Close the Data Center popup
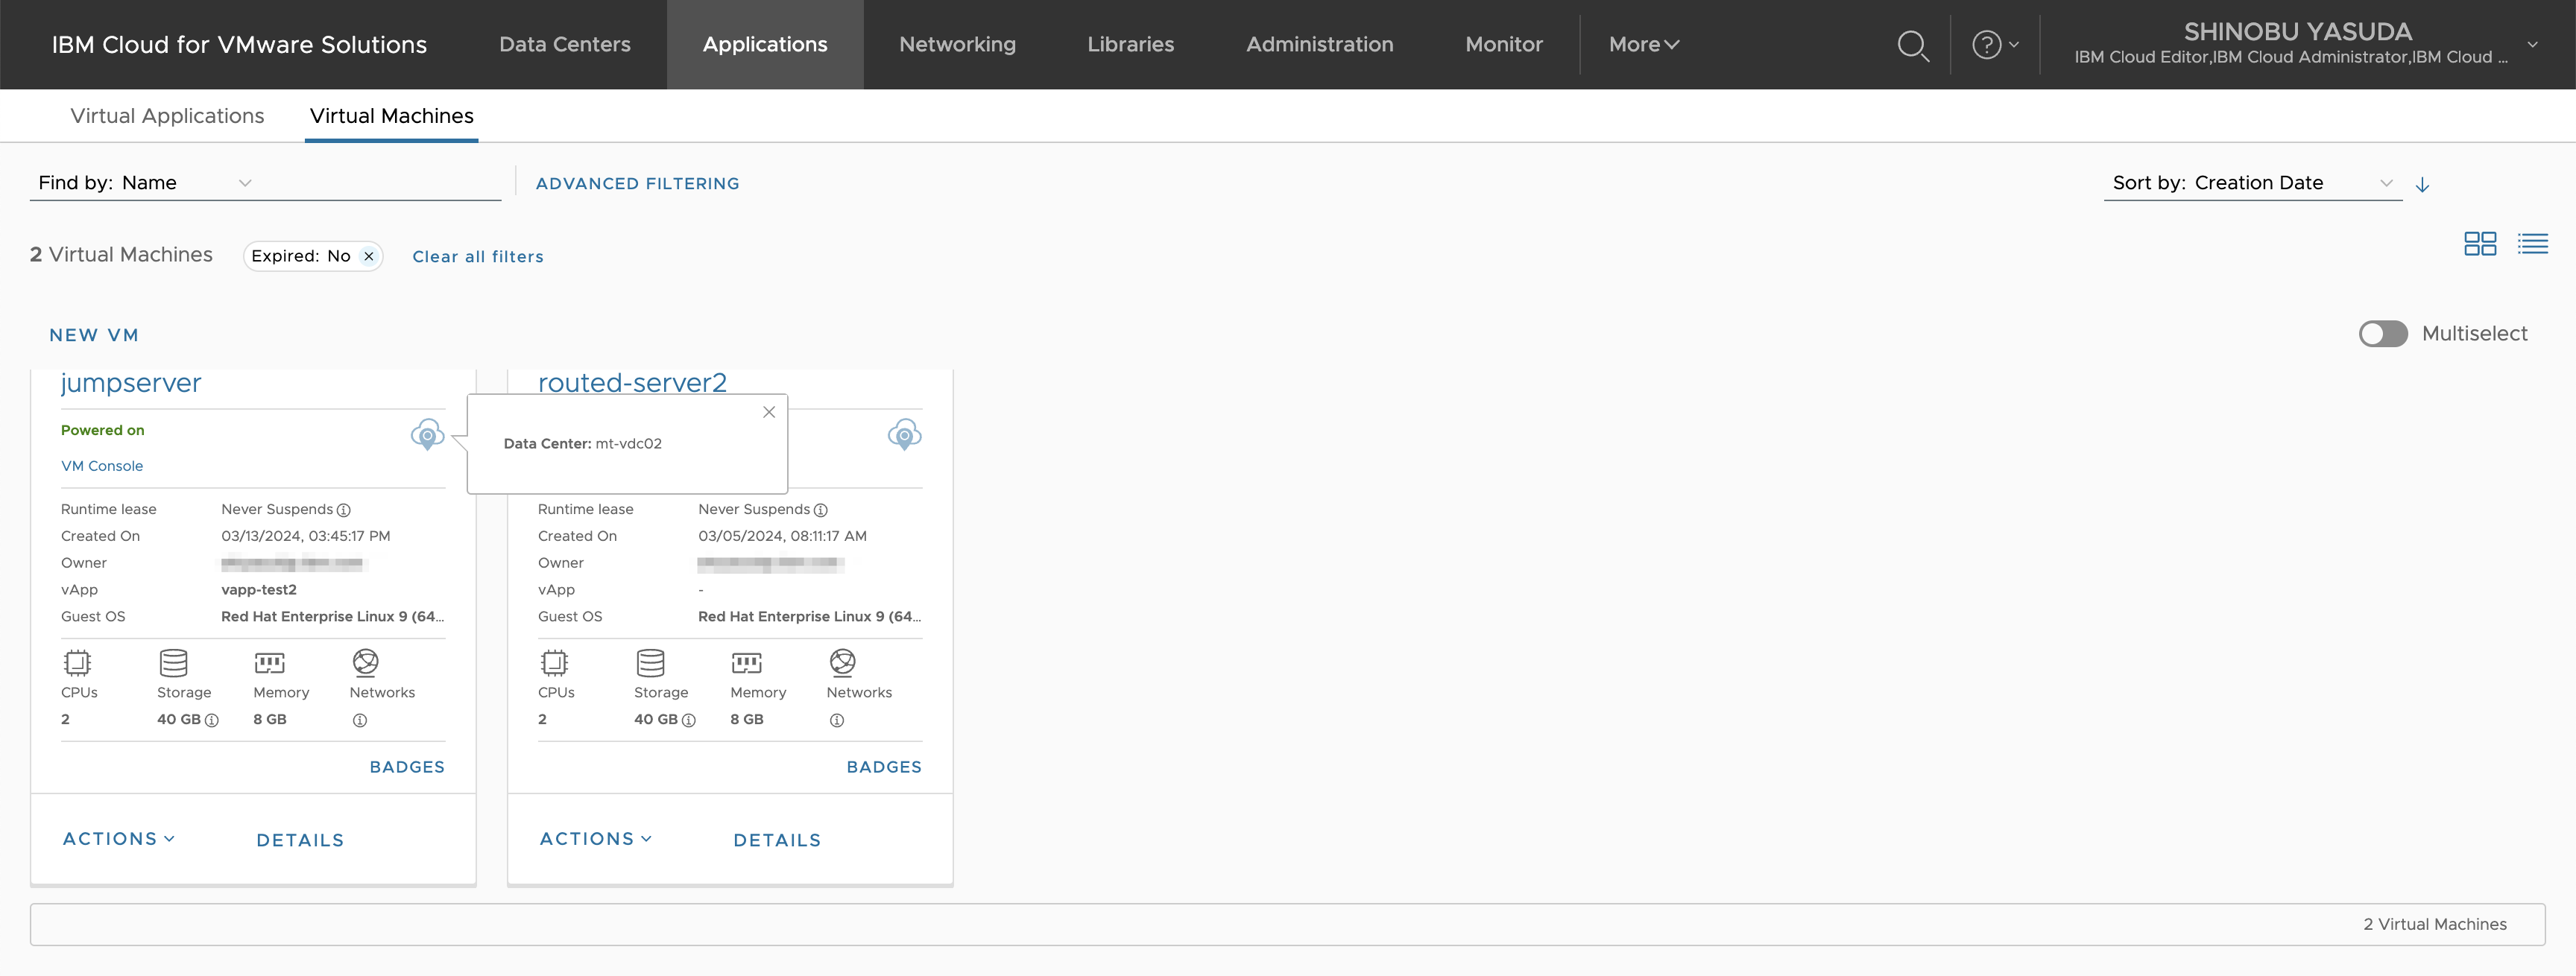Viewport: 2576px width, 976px height. tap(769, 412)
